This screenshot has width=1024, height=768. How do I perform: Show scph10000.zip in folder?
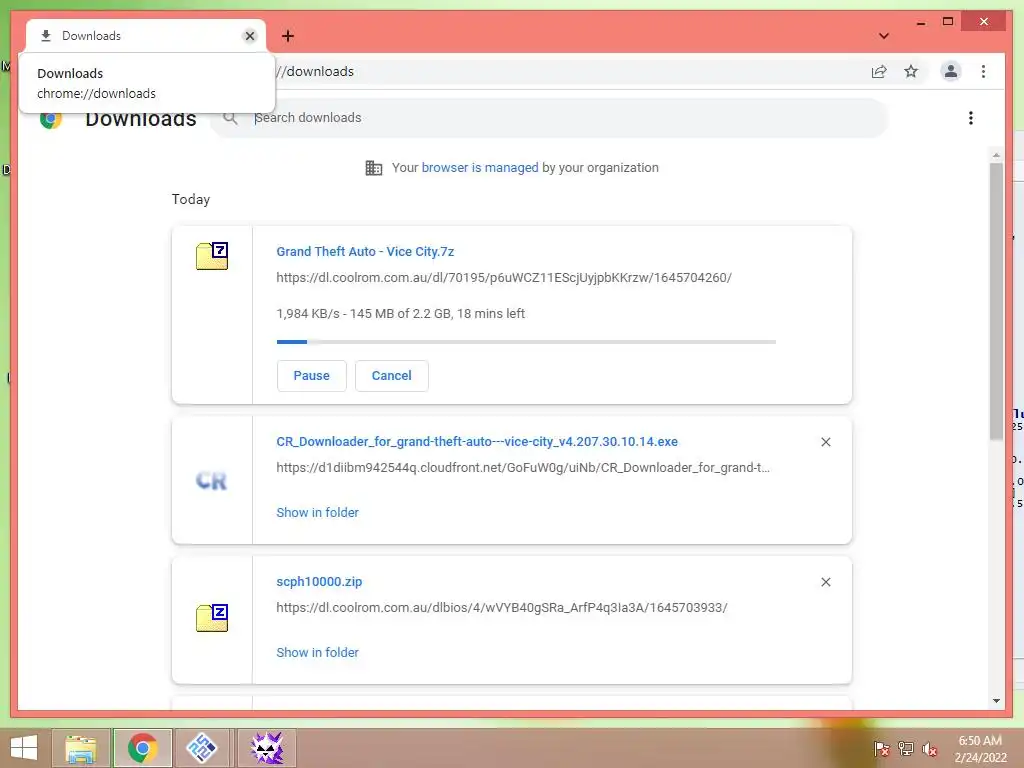click(317, 652)
